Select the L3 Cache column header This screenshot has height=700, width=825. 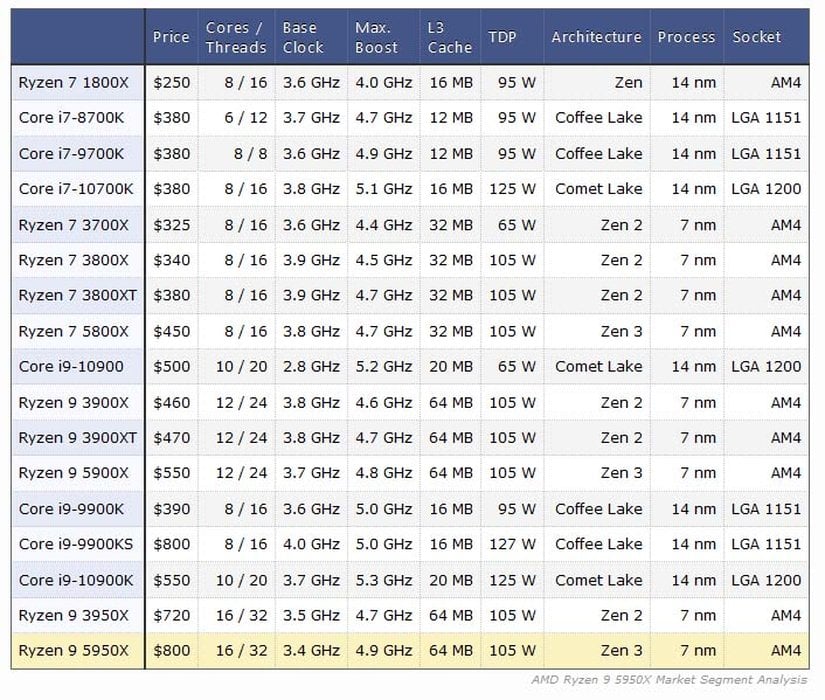click(x=449, y=37)
